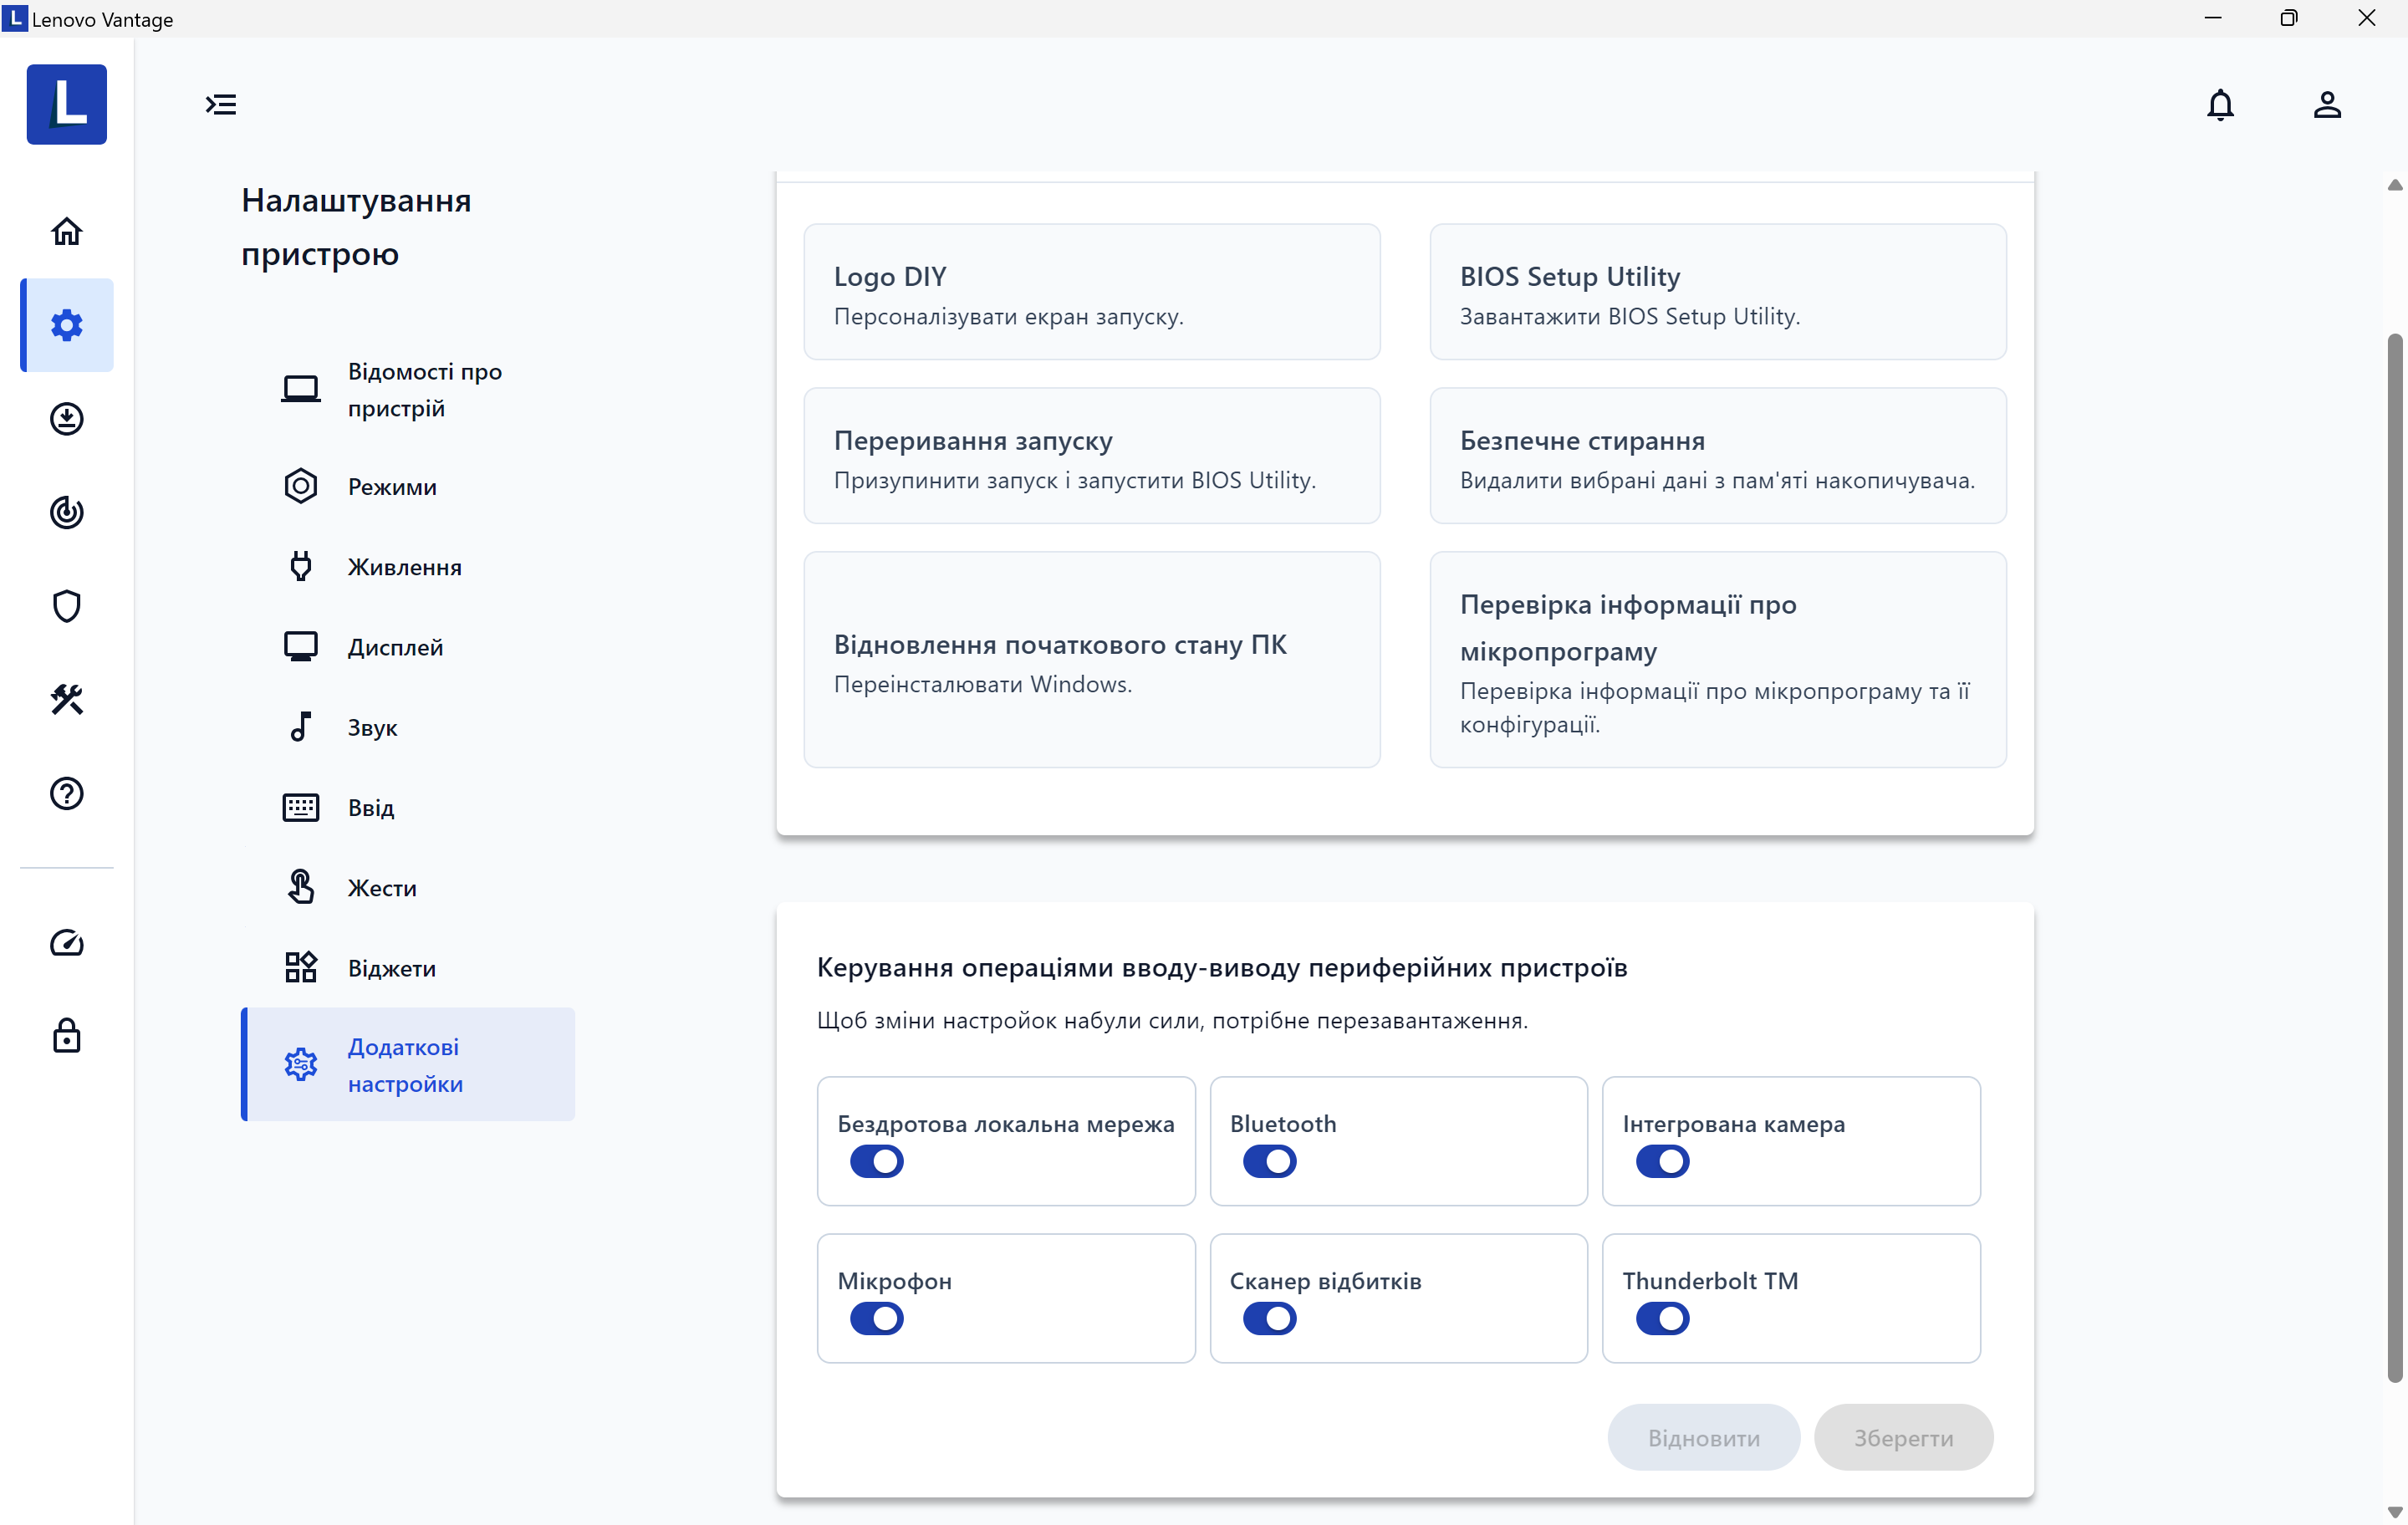
Task: Click Безпечне стирання card
Action: (x=1717, y=456)
